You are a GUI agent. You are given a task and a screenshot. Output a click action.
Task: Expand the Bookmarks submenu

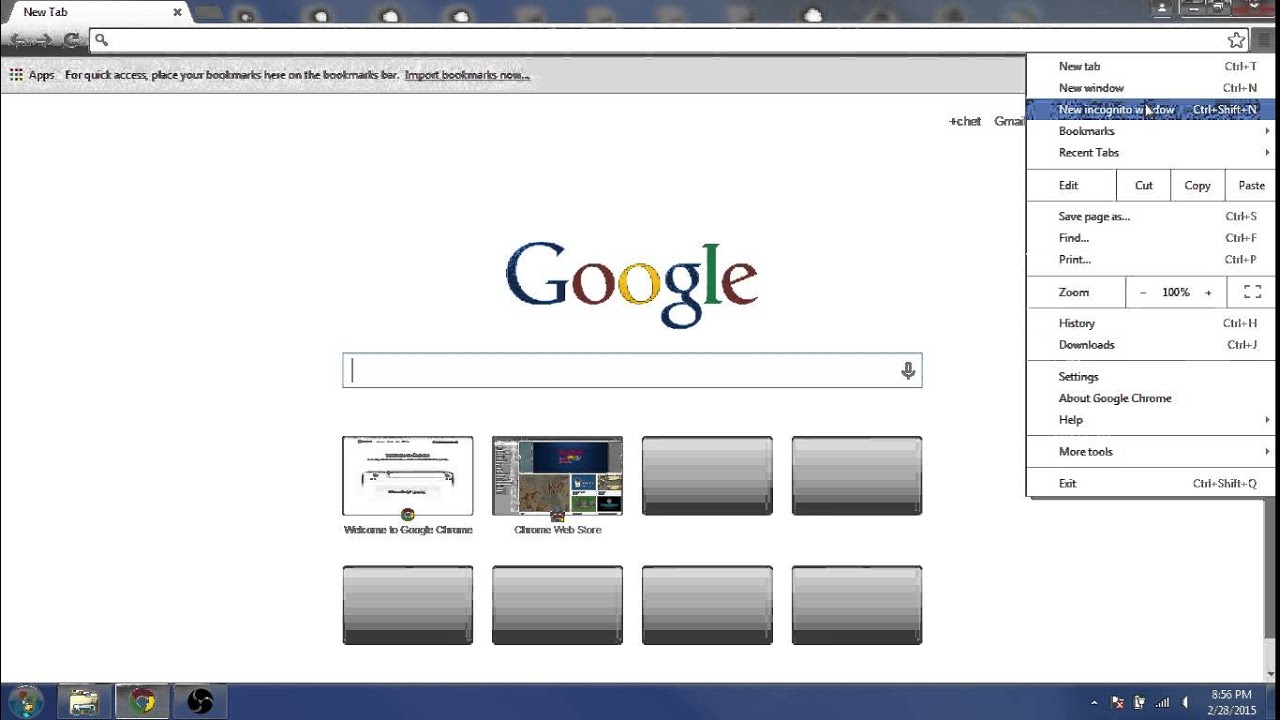click(1152, 131)
